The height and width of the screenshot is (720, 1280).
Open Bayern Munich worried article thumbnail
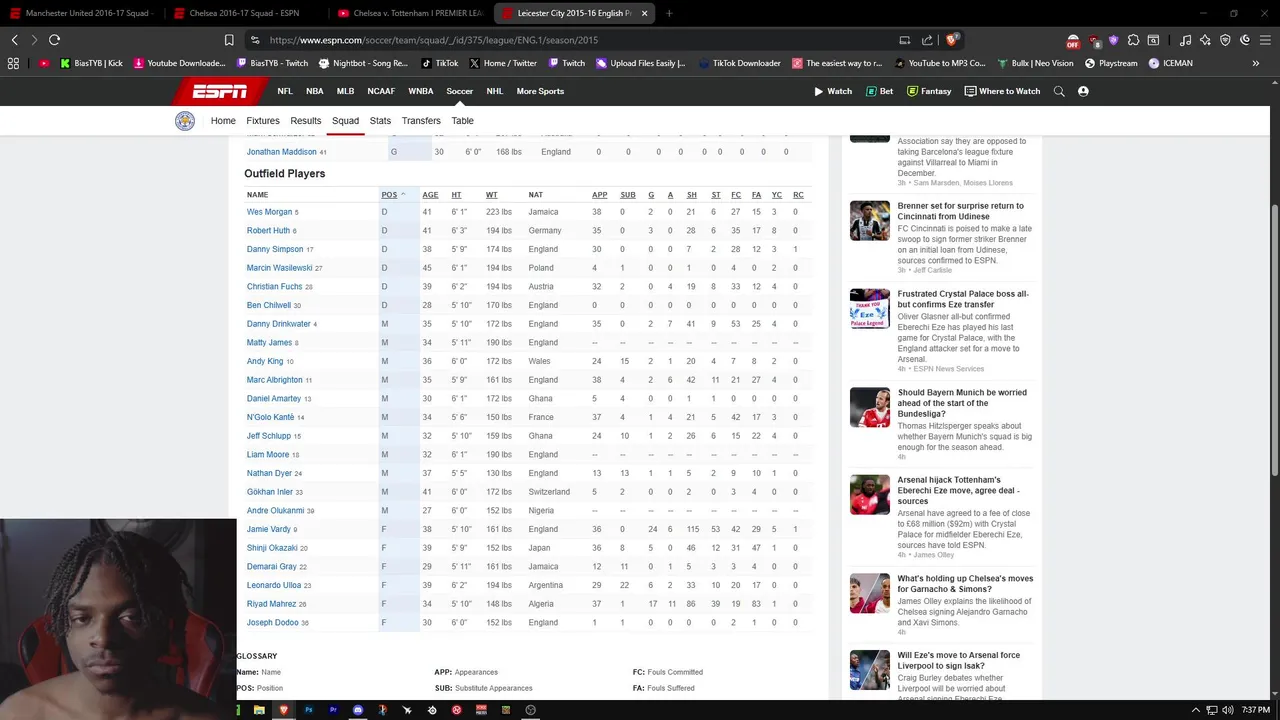869,407
